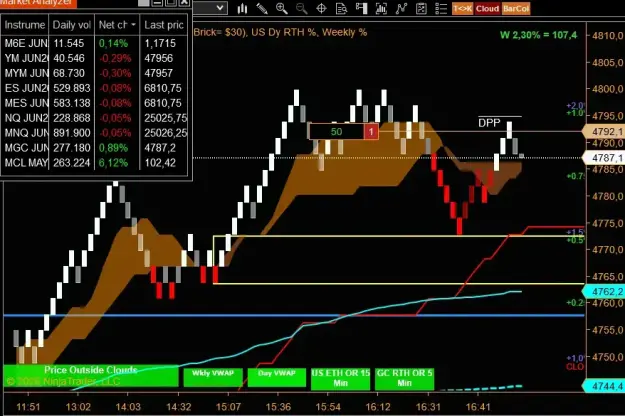Click the Instrument column header

[x=25, y=25]
